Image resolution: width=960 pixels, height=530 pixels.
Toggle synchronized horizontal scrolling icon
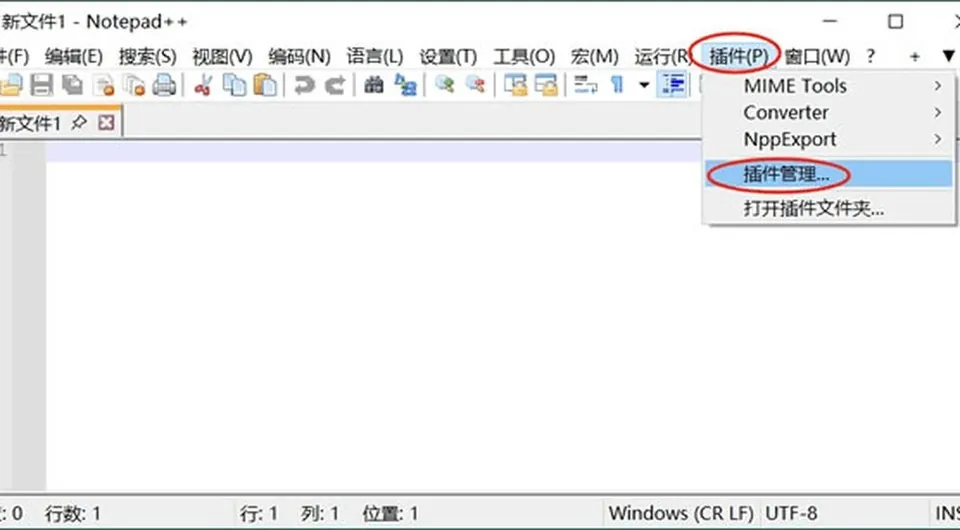pos(546,85)
